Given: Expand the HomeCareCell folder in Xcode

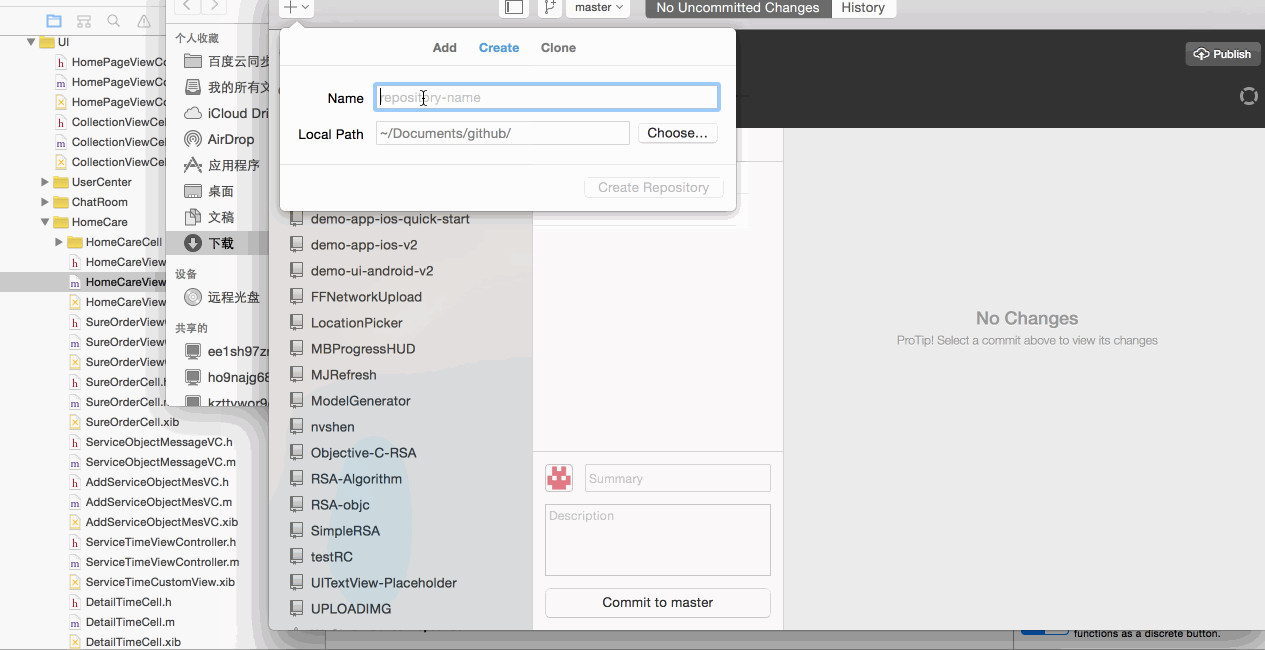Looking at the screenshot, I should 59,242.
